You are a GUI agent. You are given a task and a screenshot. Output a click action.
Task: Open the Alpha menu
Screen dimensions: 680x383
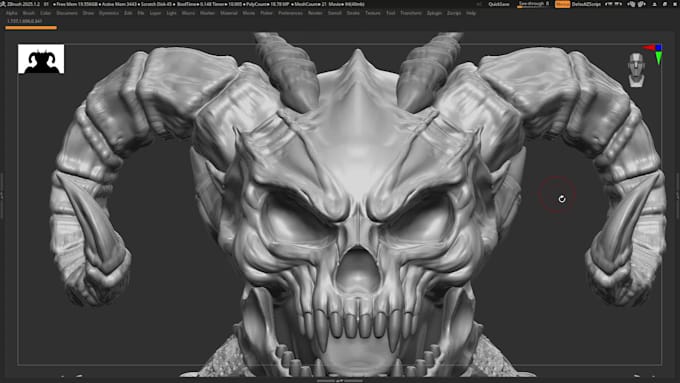pyautogui.click(x=12, y=13)
